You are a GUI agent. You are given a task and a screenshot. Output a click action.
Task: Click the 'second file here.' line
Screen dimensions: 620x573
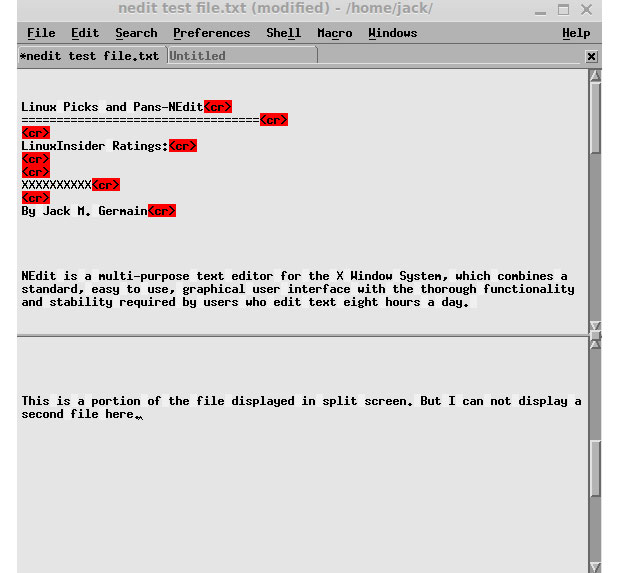(x=81, y=414)
